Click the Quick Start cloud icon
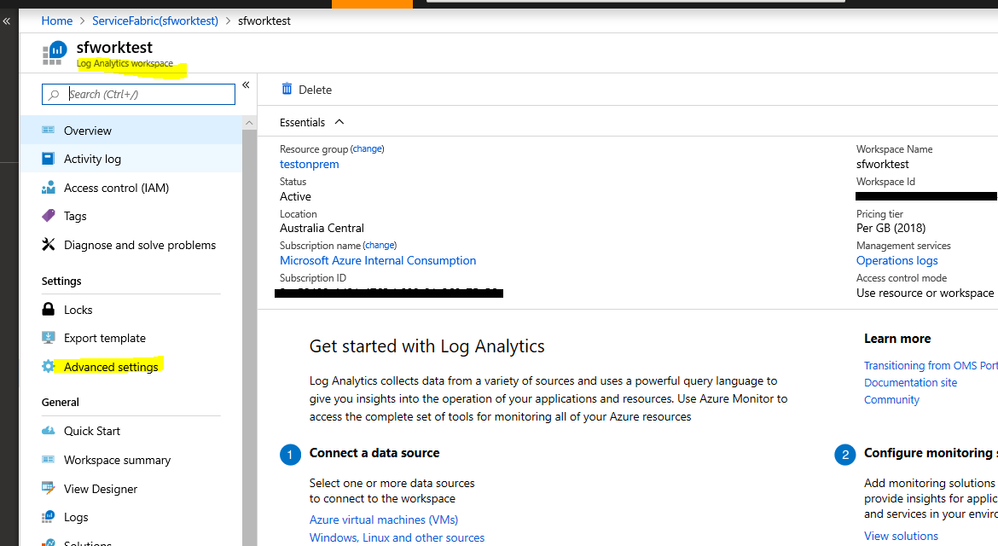Screen dimensions: 998x546 48,431
